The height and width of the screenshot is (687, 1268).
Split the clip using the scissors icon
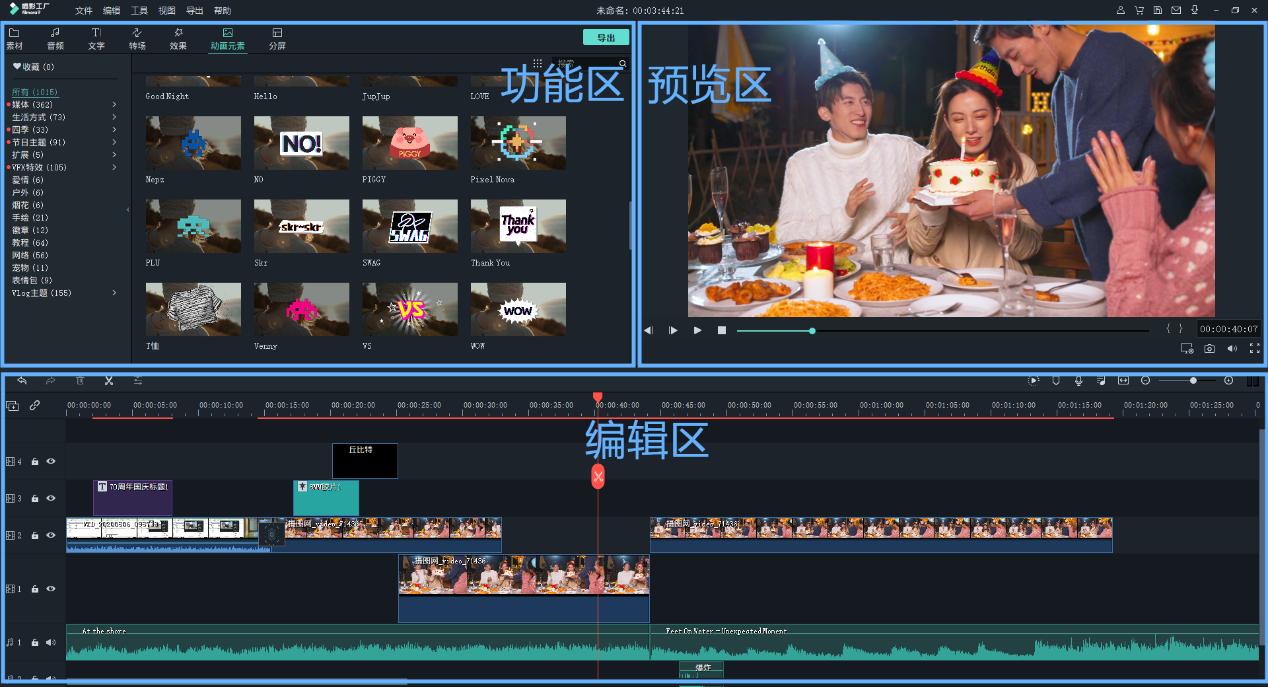(x=110, y=381)
